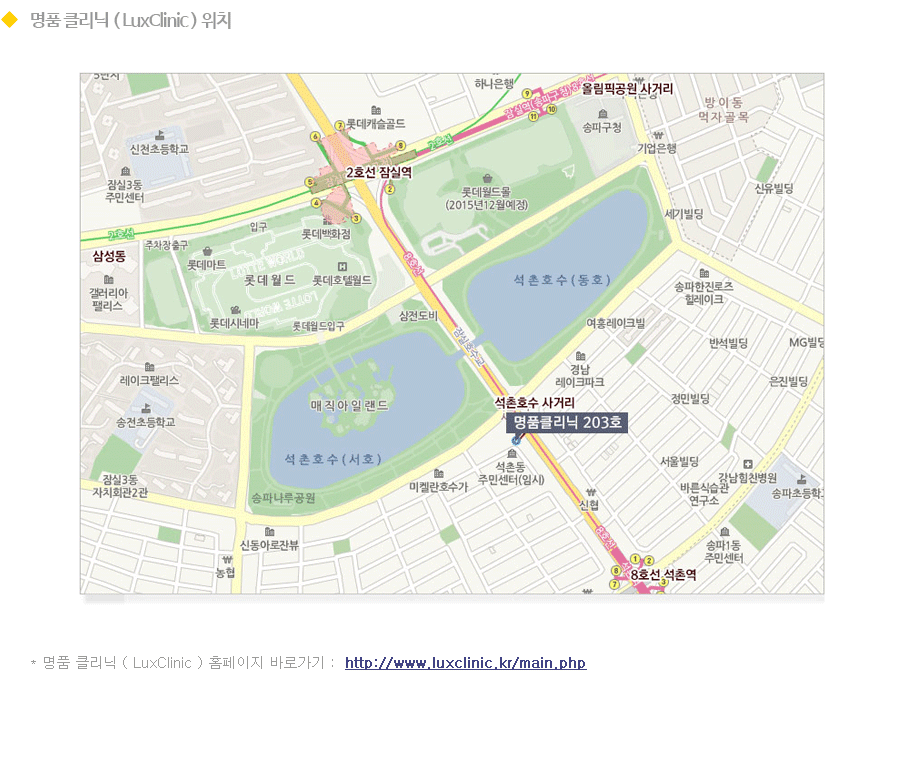This screenshot has width=921, height=773.
Task: Click the 신천초등학교 school icon
Action: tap(159, 136)
